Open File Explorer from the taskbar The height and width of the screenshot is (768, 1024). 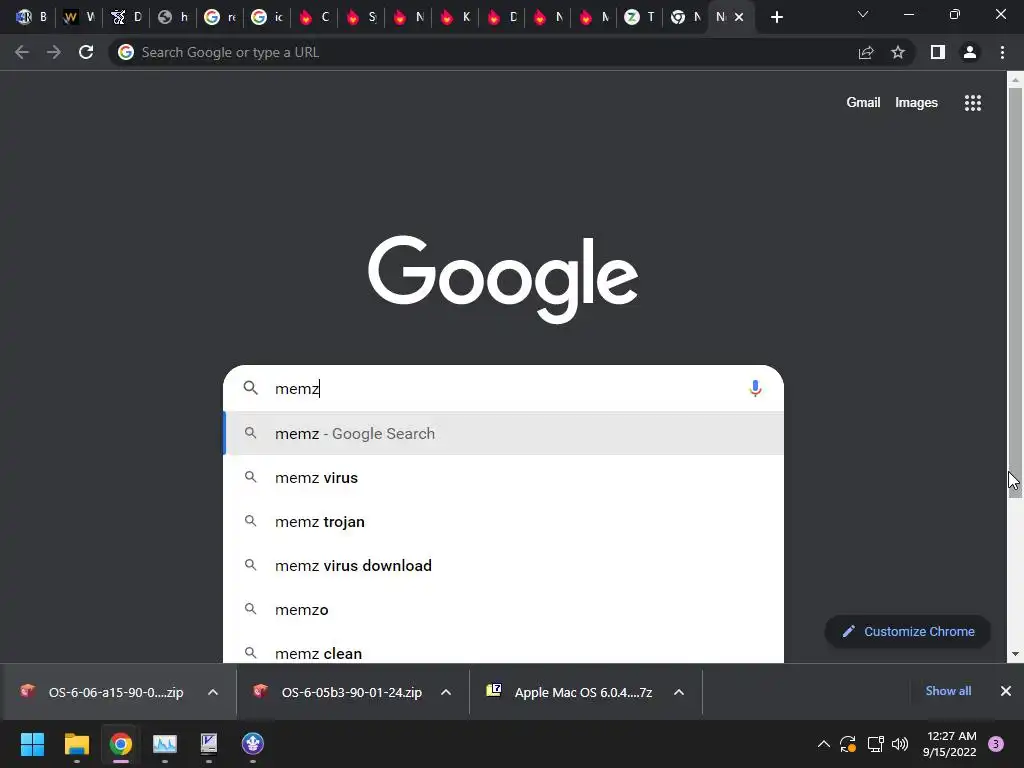[x=76, y=744]
